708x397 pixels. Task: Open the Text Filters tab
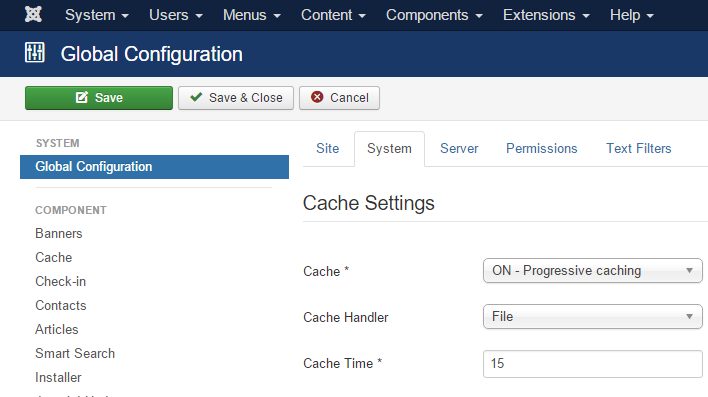click(638, 149)
